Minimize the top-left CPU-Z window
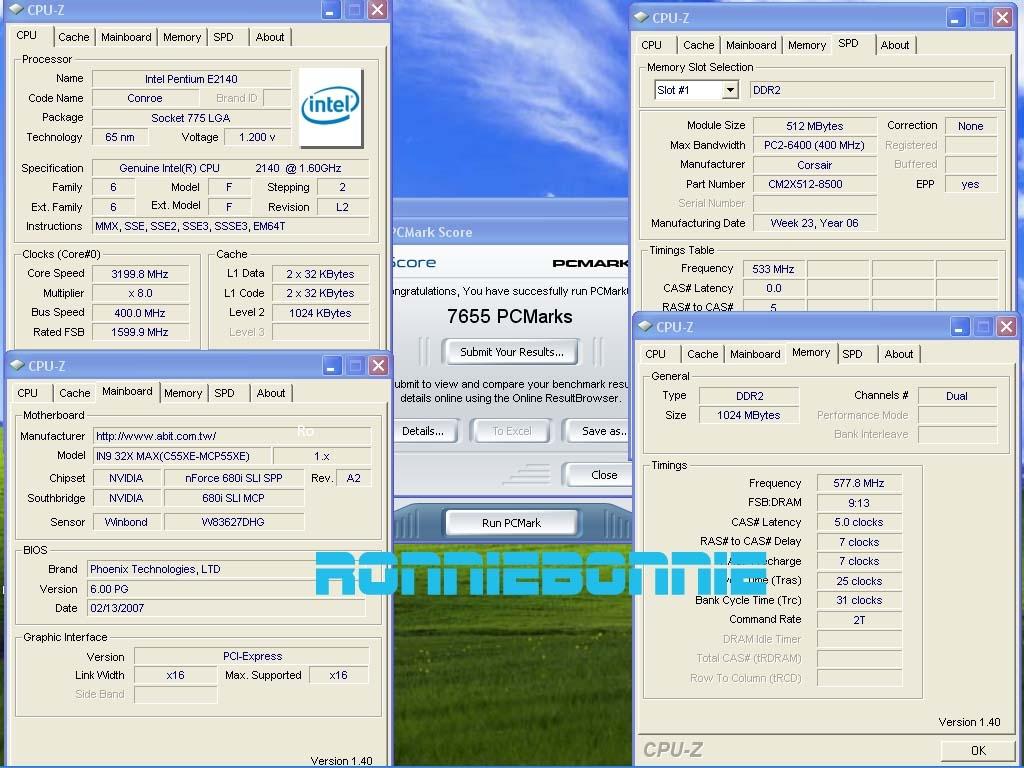The image size is (1024, 768). click(x=331, y=10)
